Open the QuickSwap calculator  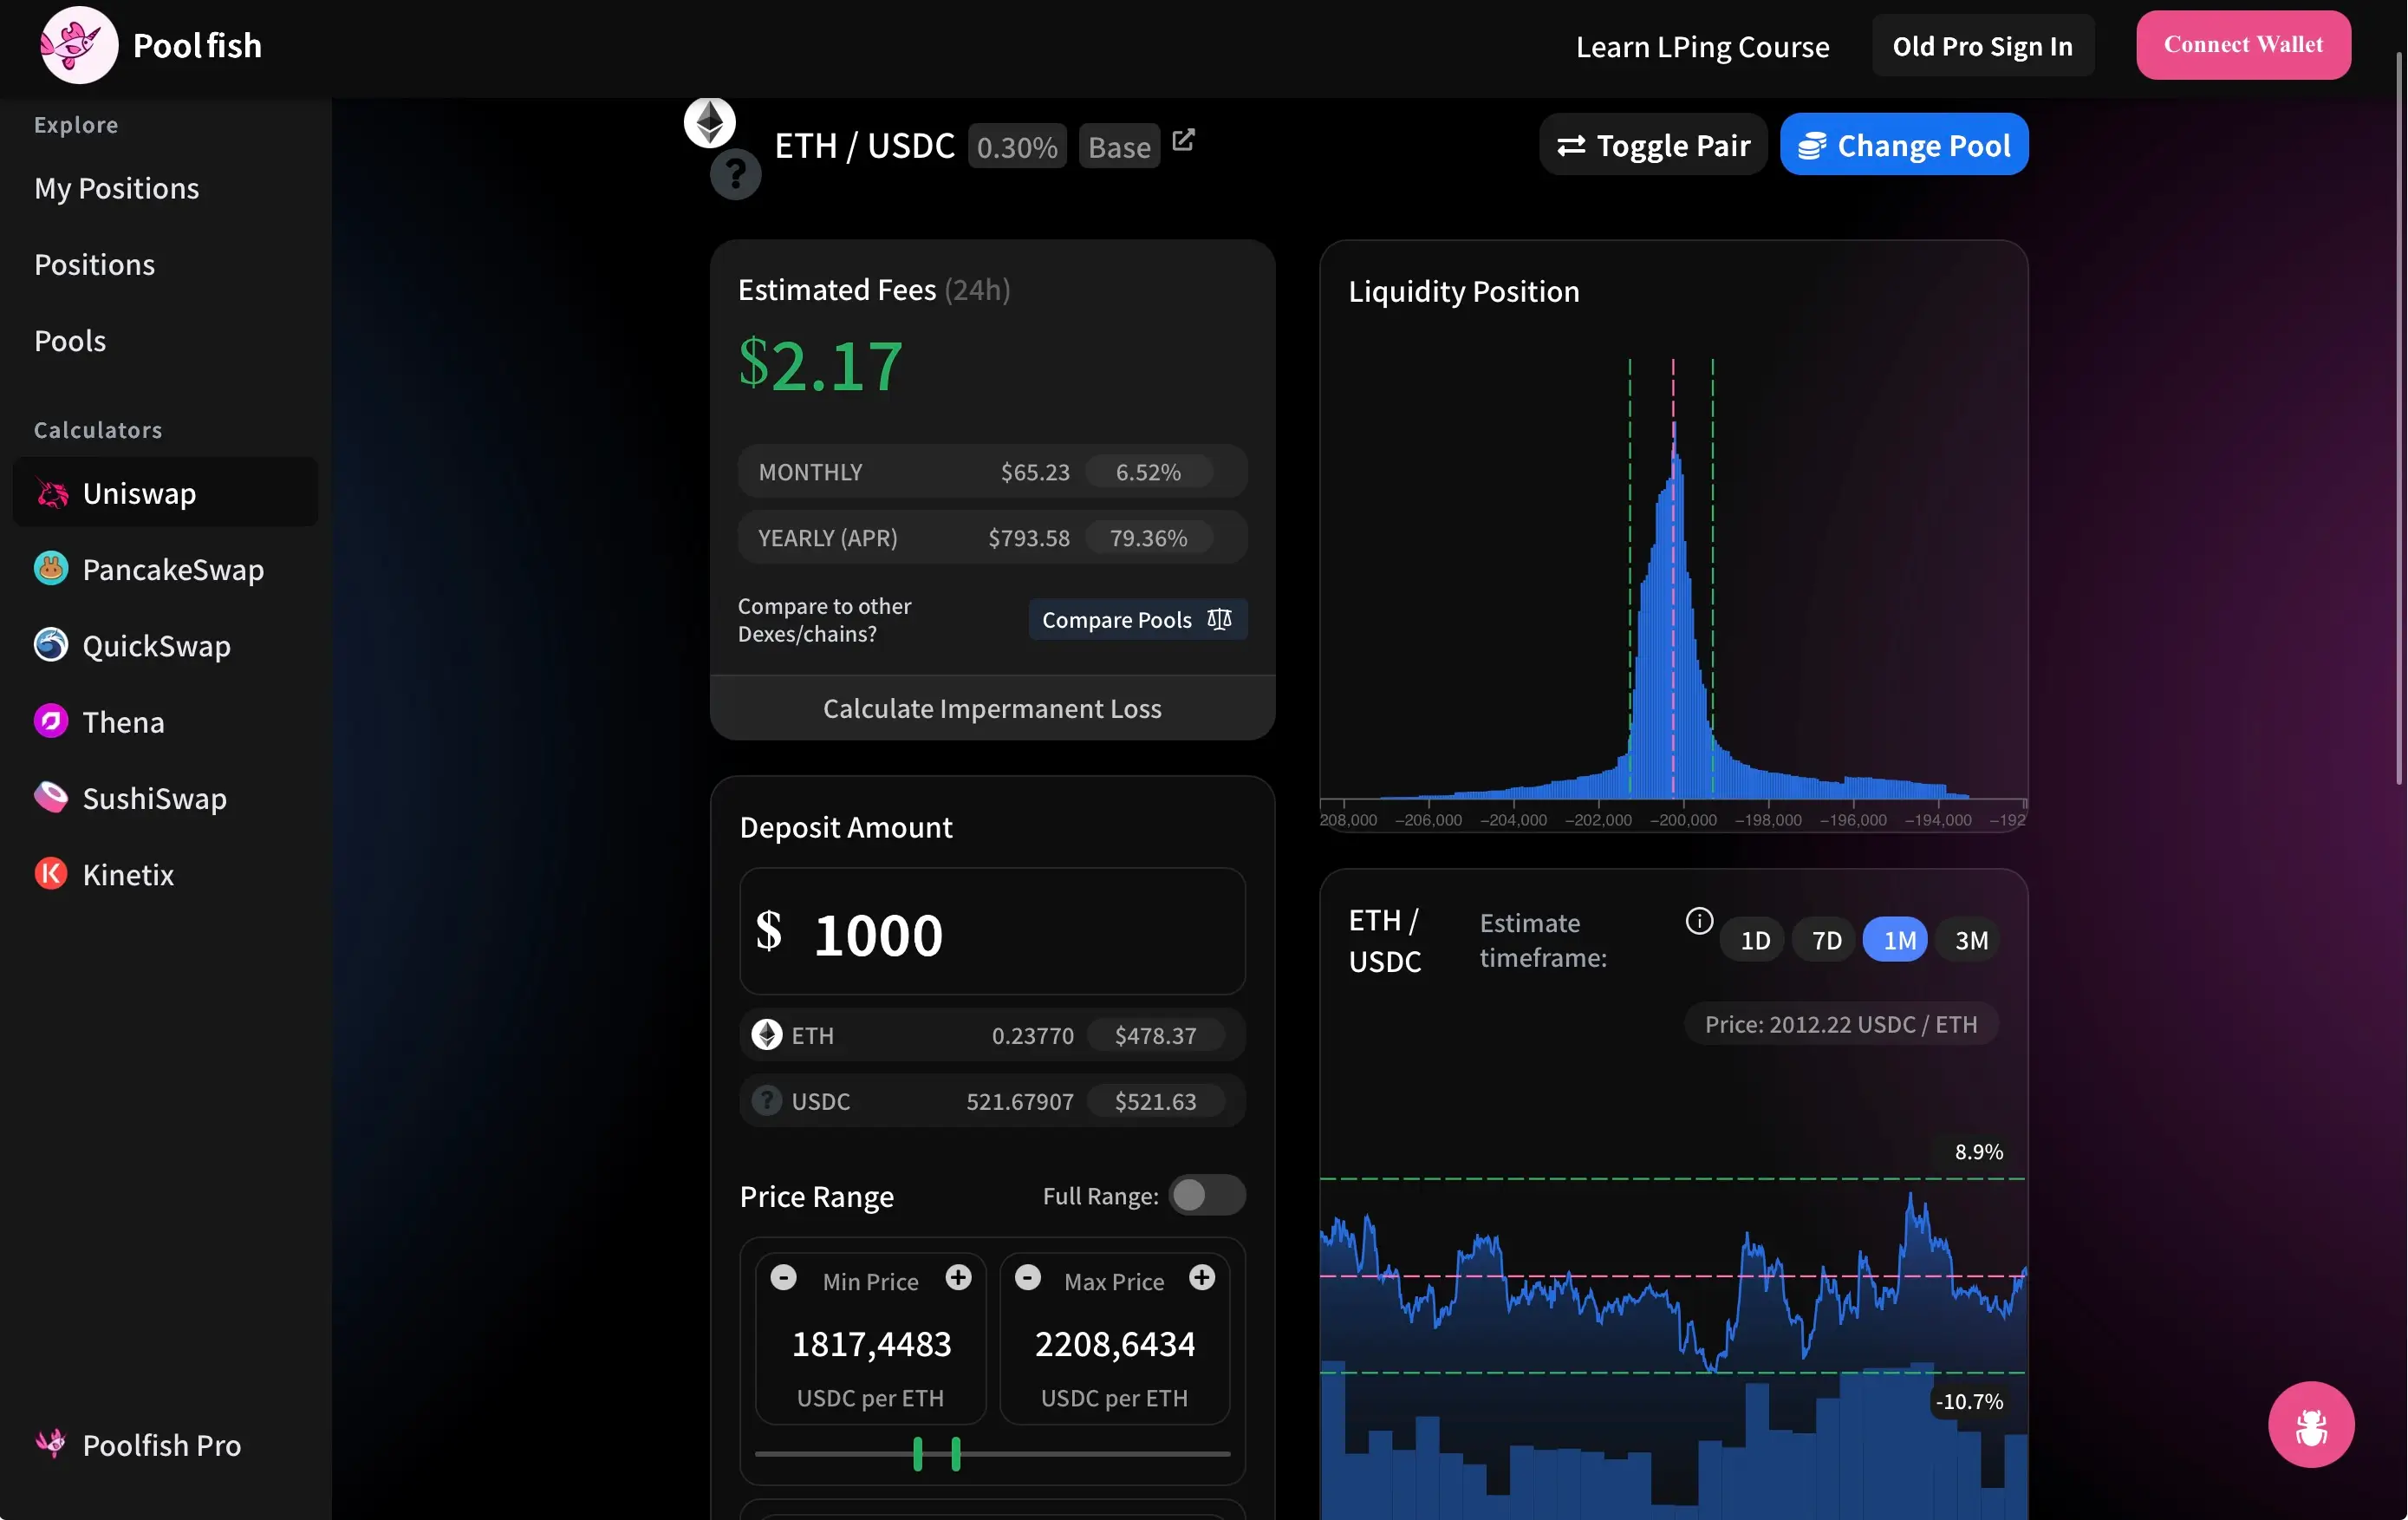155,645
